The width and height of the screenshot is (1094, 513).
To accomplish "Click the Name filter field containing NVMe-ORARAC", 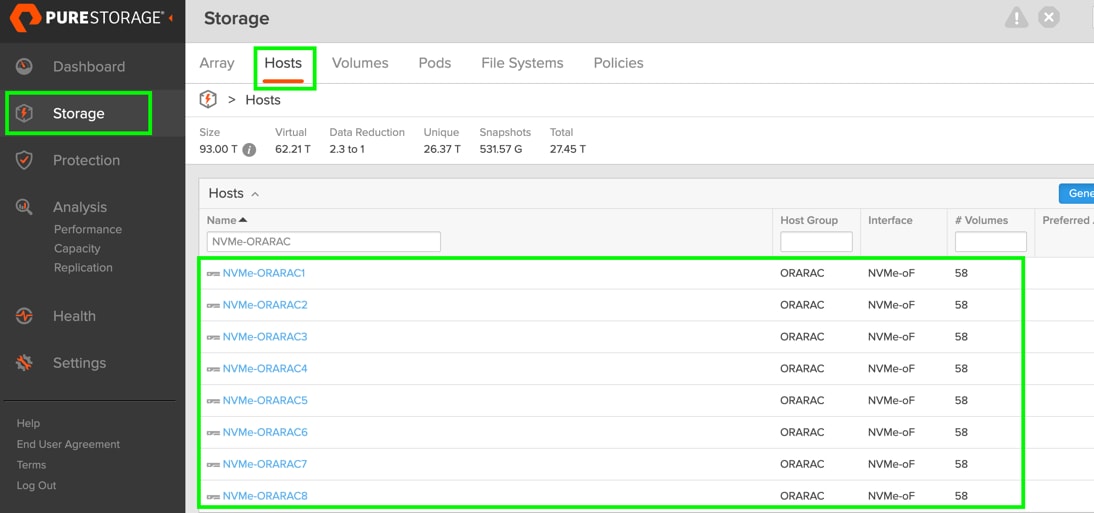I will [x=324, y=241].
